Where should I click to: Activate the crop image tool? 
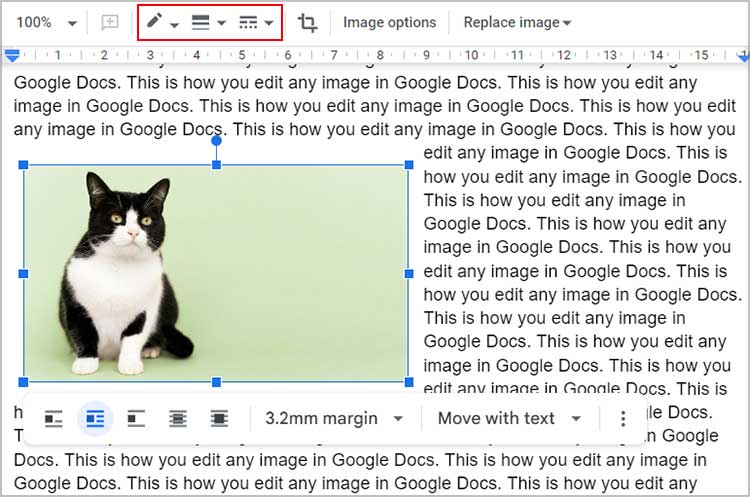[x=307, y=22]
